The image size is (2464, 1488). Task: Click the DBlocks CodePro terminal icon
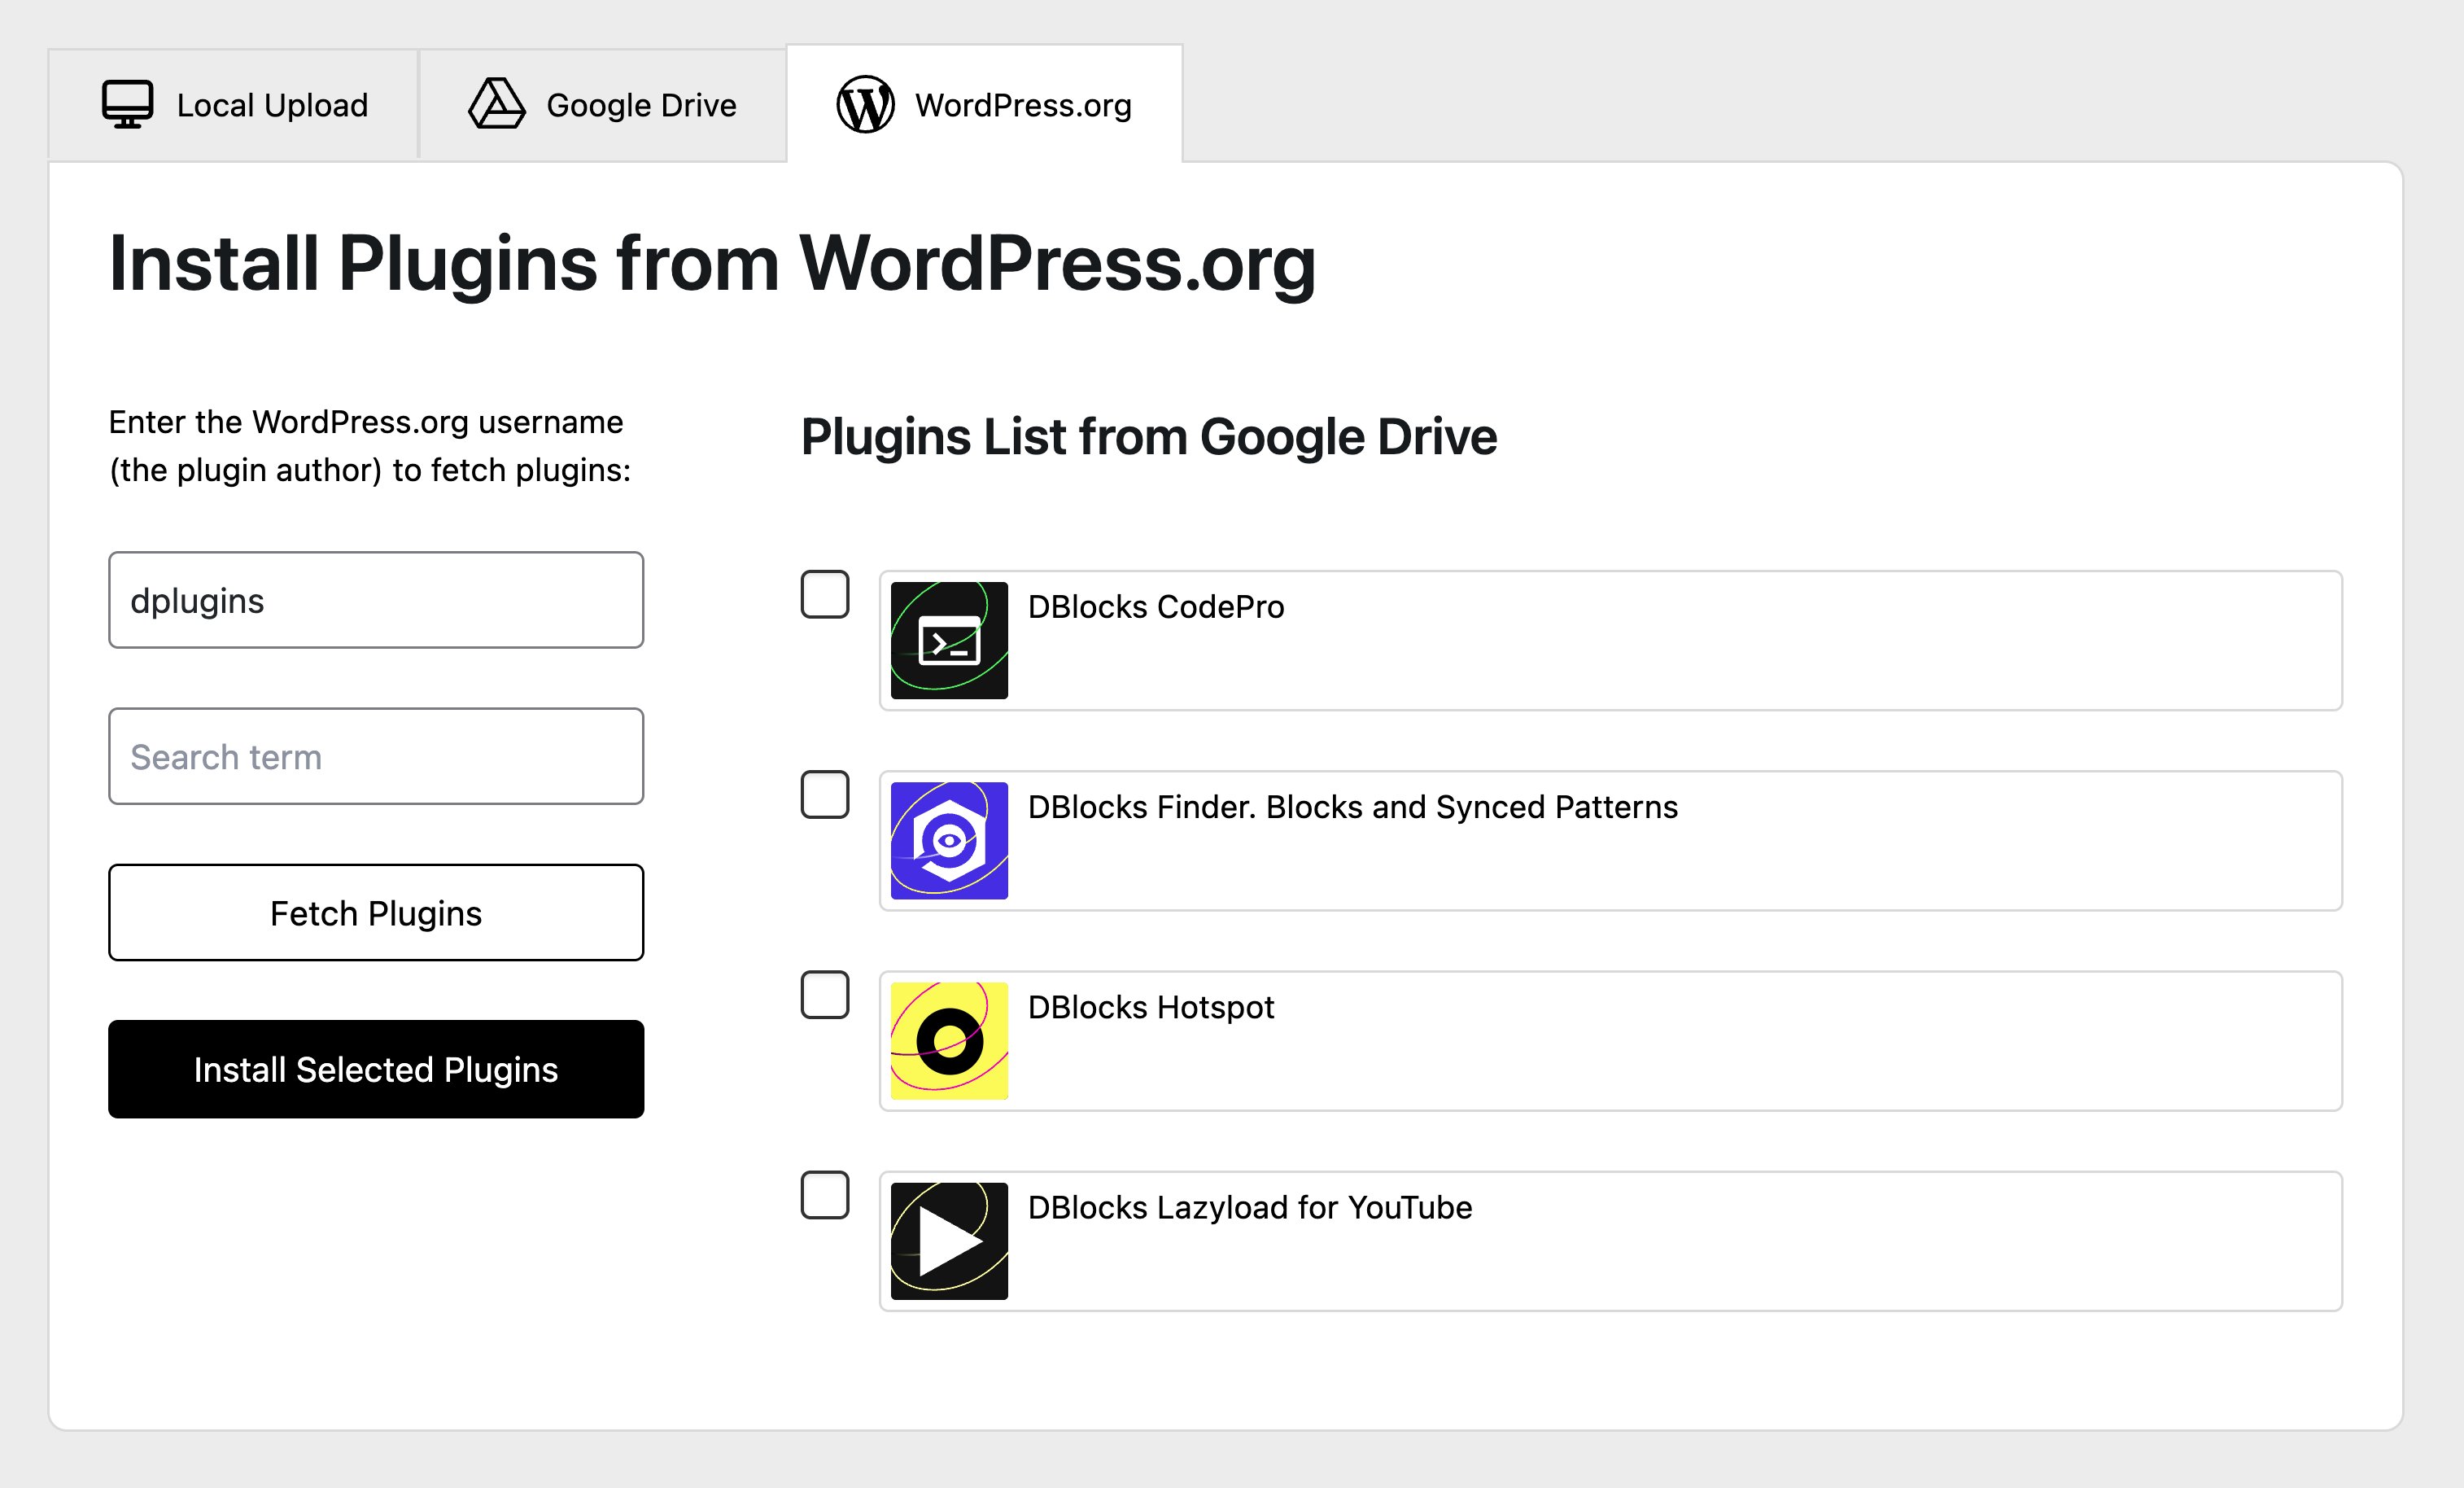pos(949,640)
